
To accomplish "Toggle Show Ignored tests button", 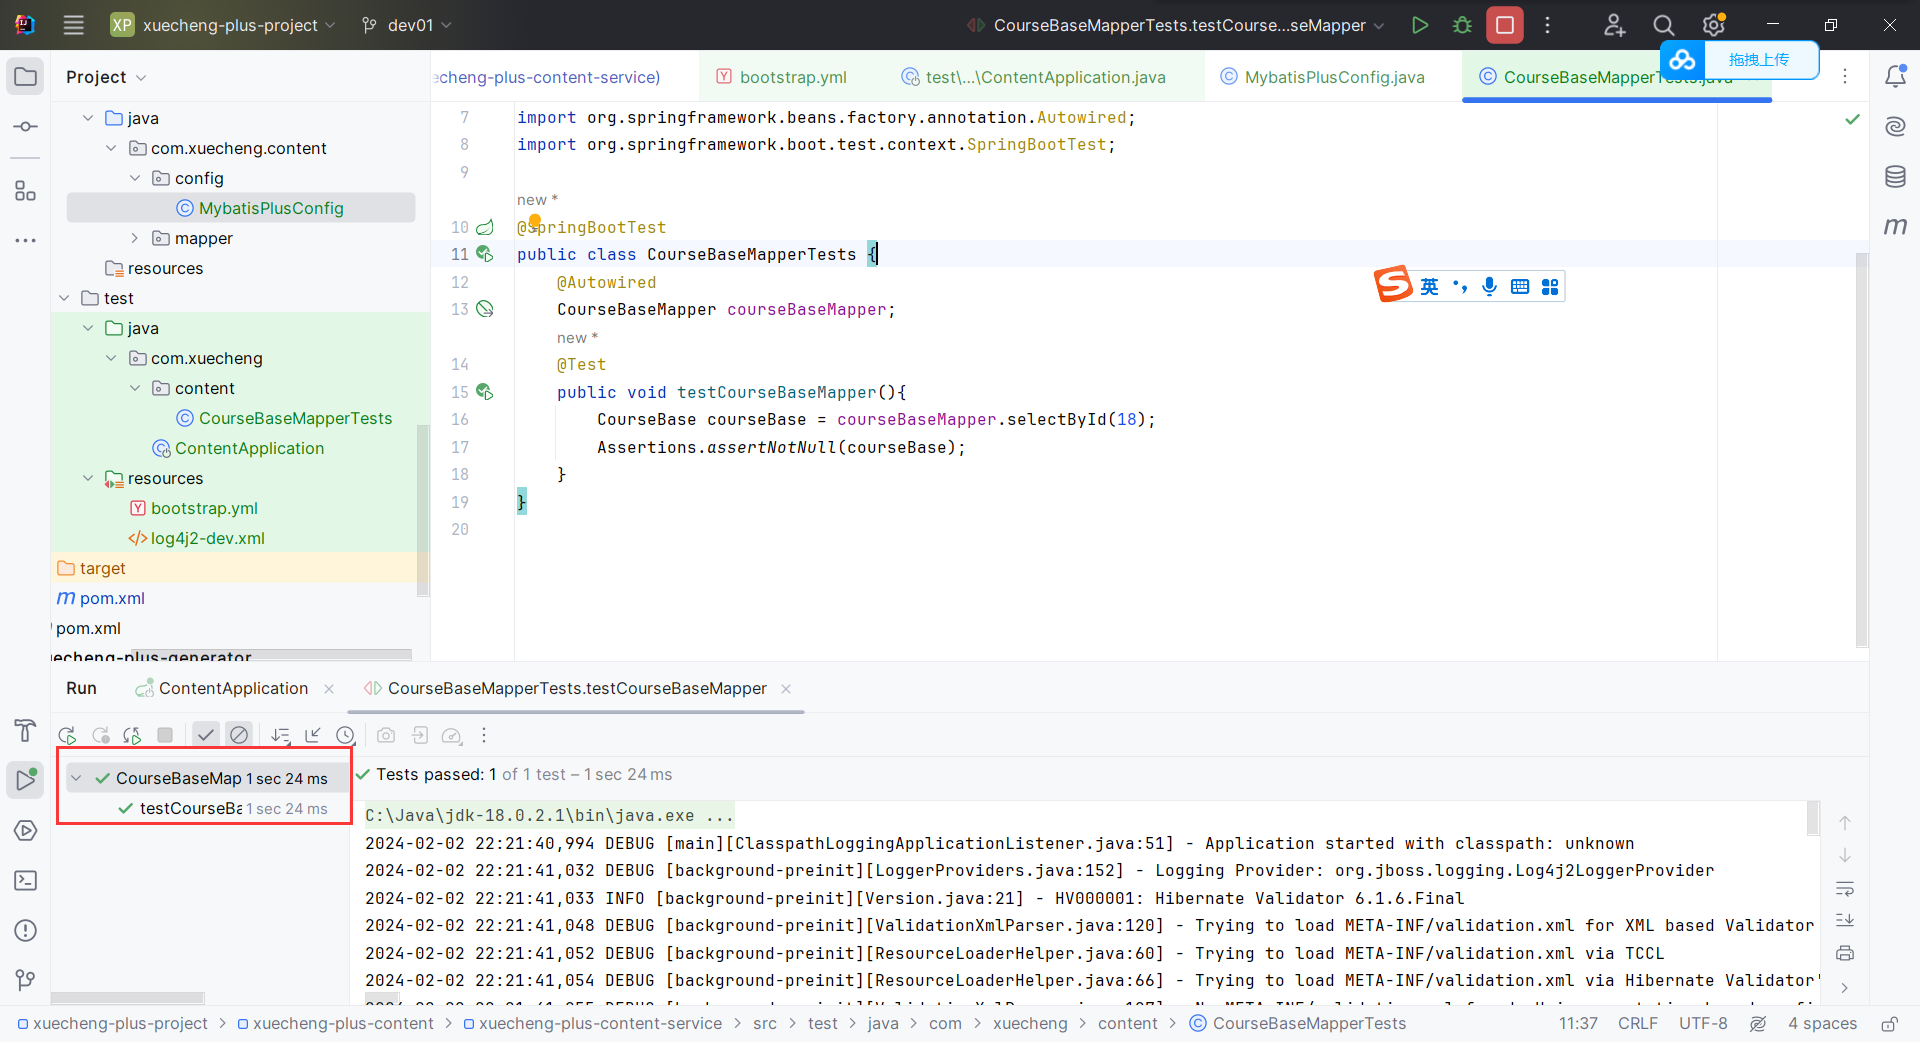I will [x=239, y=735].
